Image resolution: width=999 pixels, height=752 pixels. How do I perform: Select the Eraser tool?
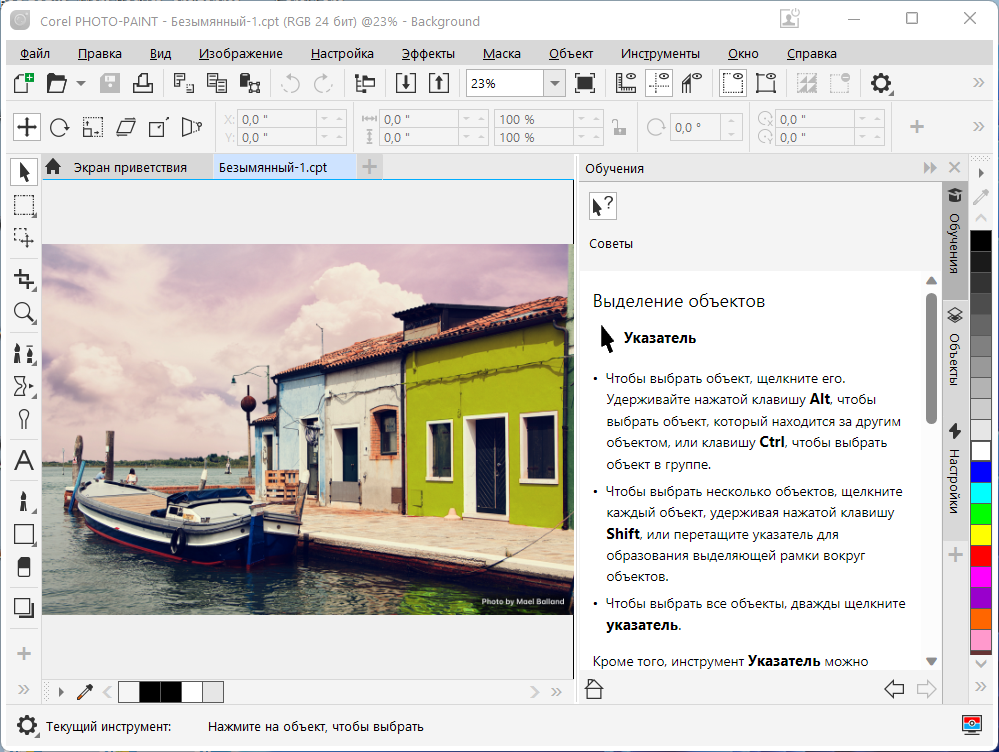coord(24,567)
